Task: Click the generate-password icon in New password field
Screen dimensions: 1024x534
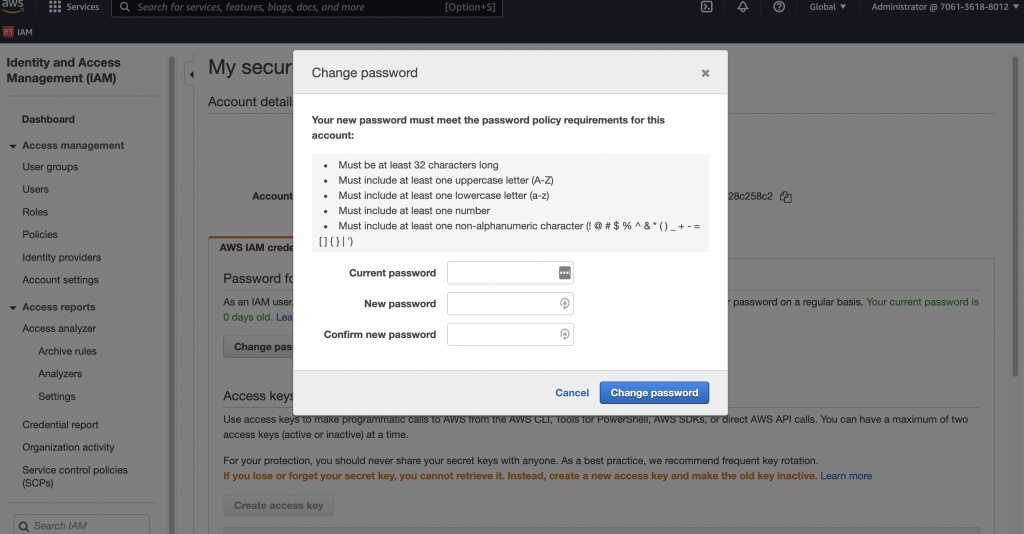Action: (564, 304)
